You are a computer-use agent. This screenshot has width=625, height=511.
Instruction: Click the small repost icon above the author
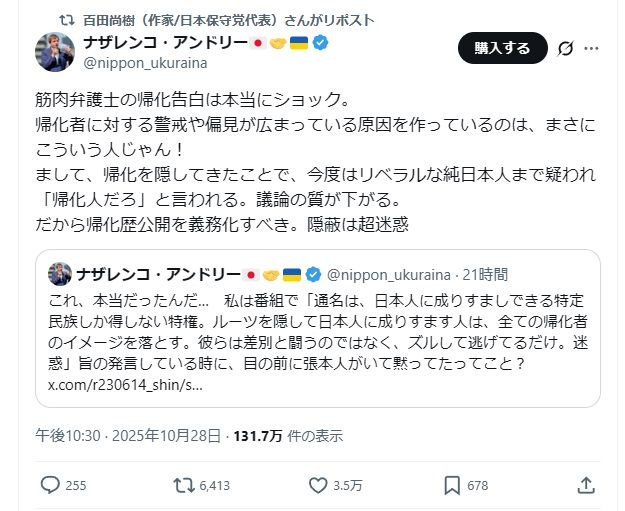[x=67, y=19]
